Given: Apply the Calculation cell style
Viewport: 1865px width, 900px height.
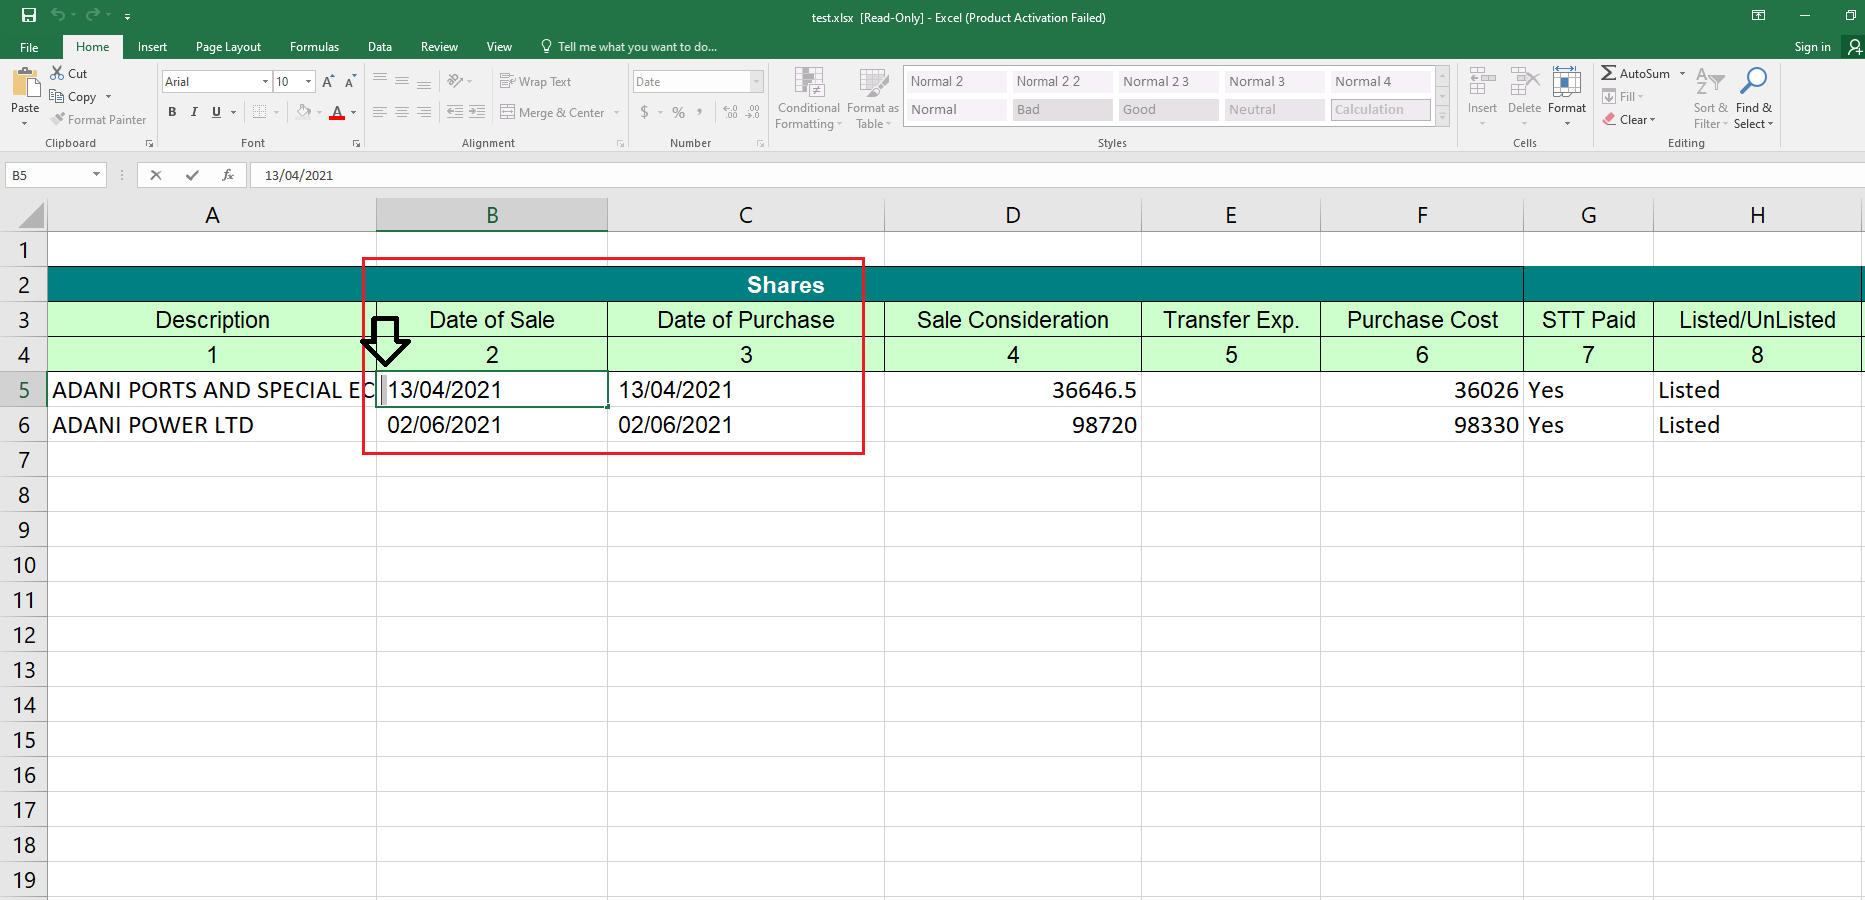Looking at the screenshot, I should (x=1380, y=110).
